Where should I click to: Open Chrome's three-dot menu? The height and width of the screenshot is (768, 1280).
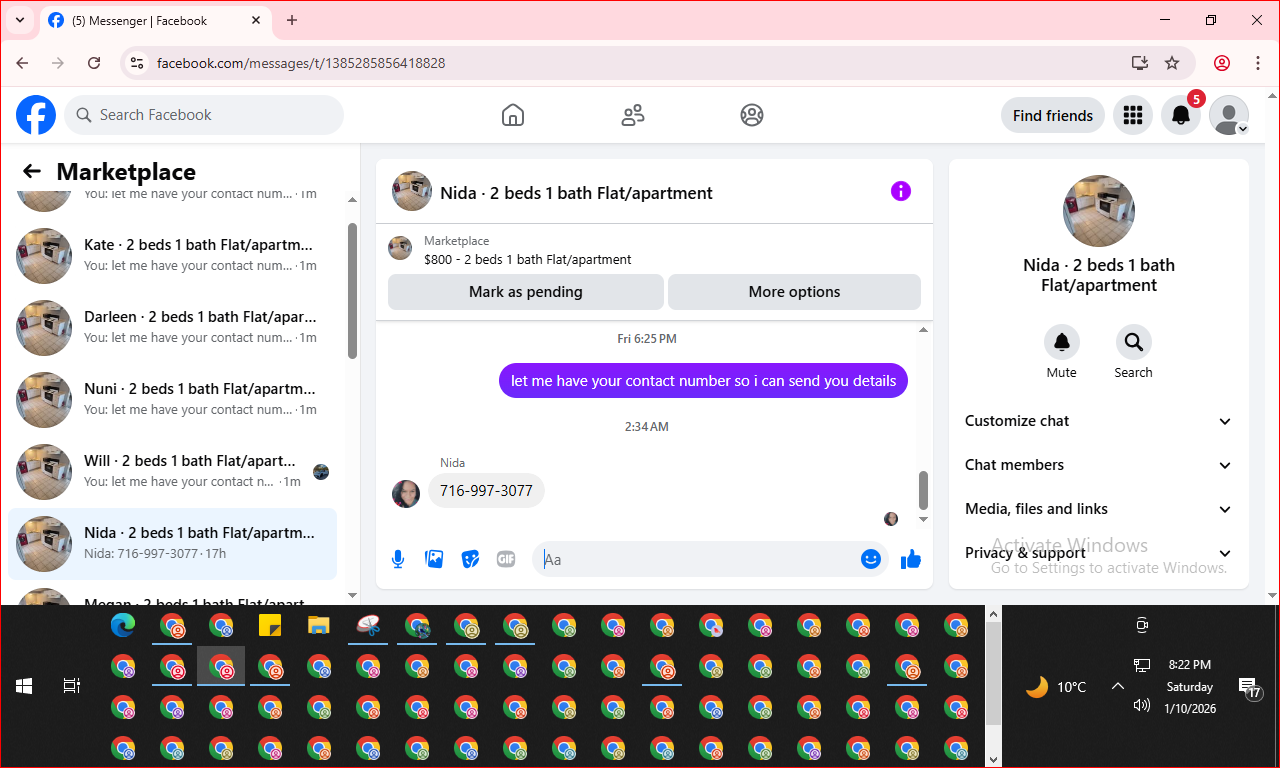pyautogui.click(x=1258, y=63)
